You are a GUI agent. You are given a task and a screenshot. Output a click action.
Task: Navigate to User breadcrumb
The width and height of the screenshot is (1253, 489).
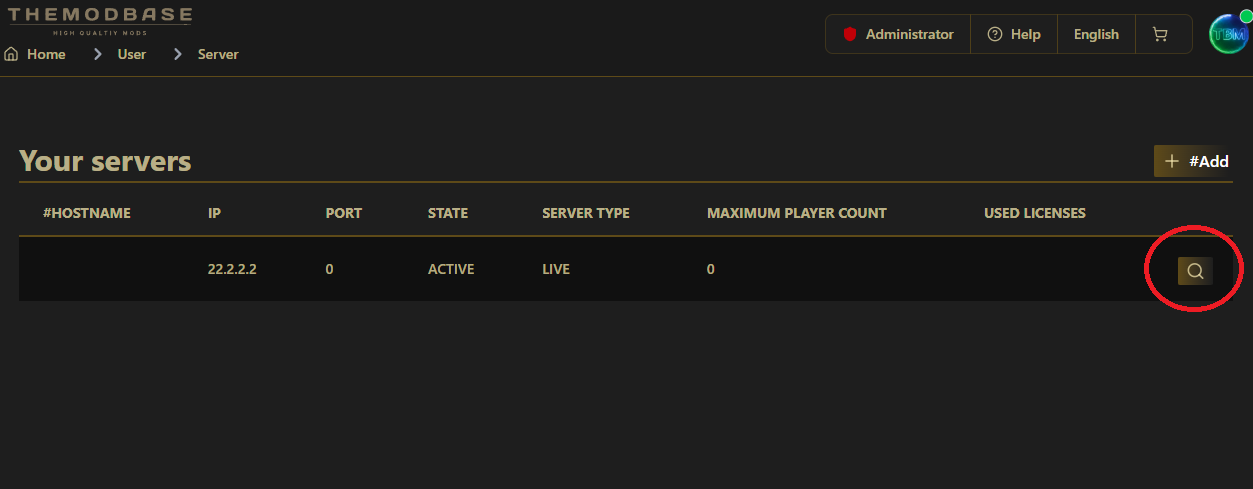[x=132, y=54]
